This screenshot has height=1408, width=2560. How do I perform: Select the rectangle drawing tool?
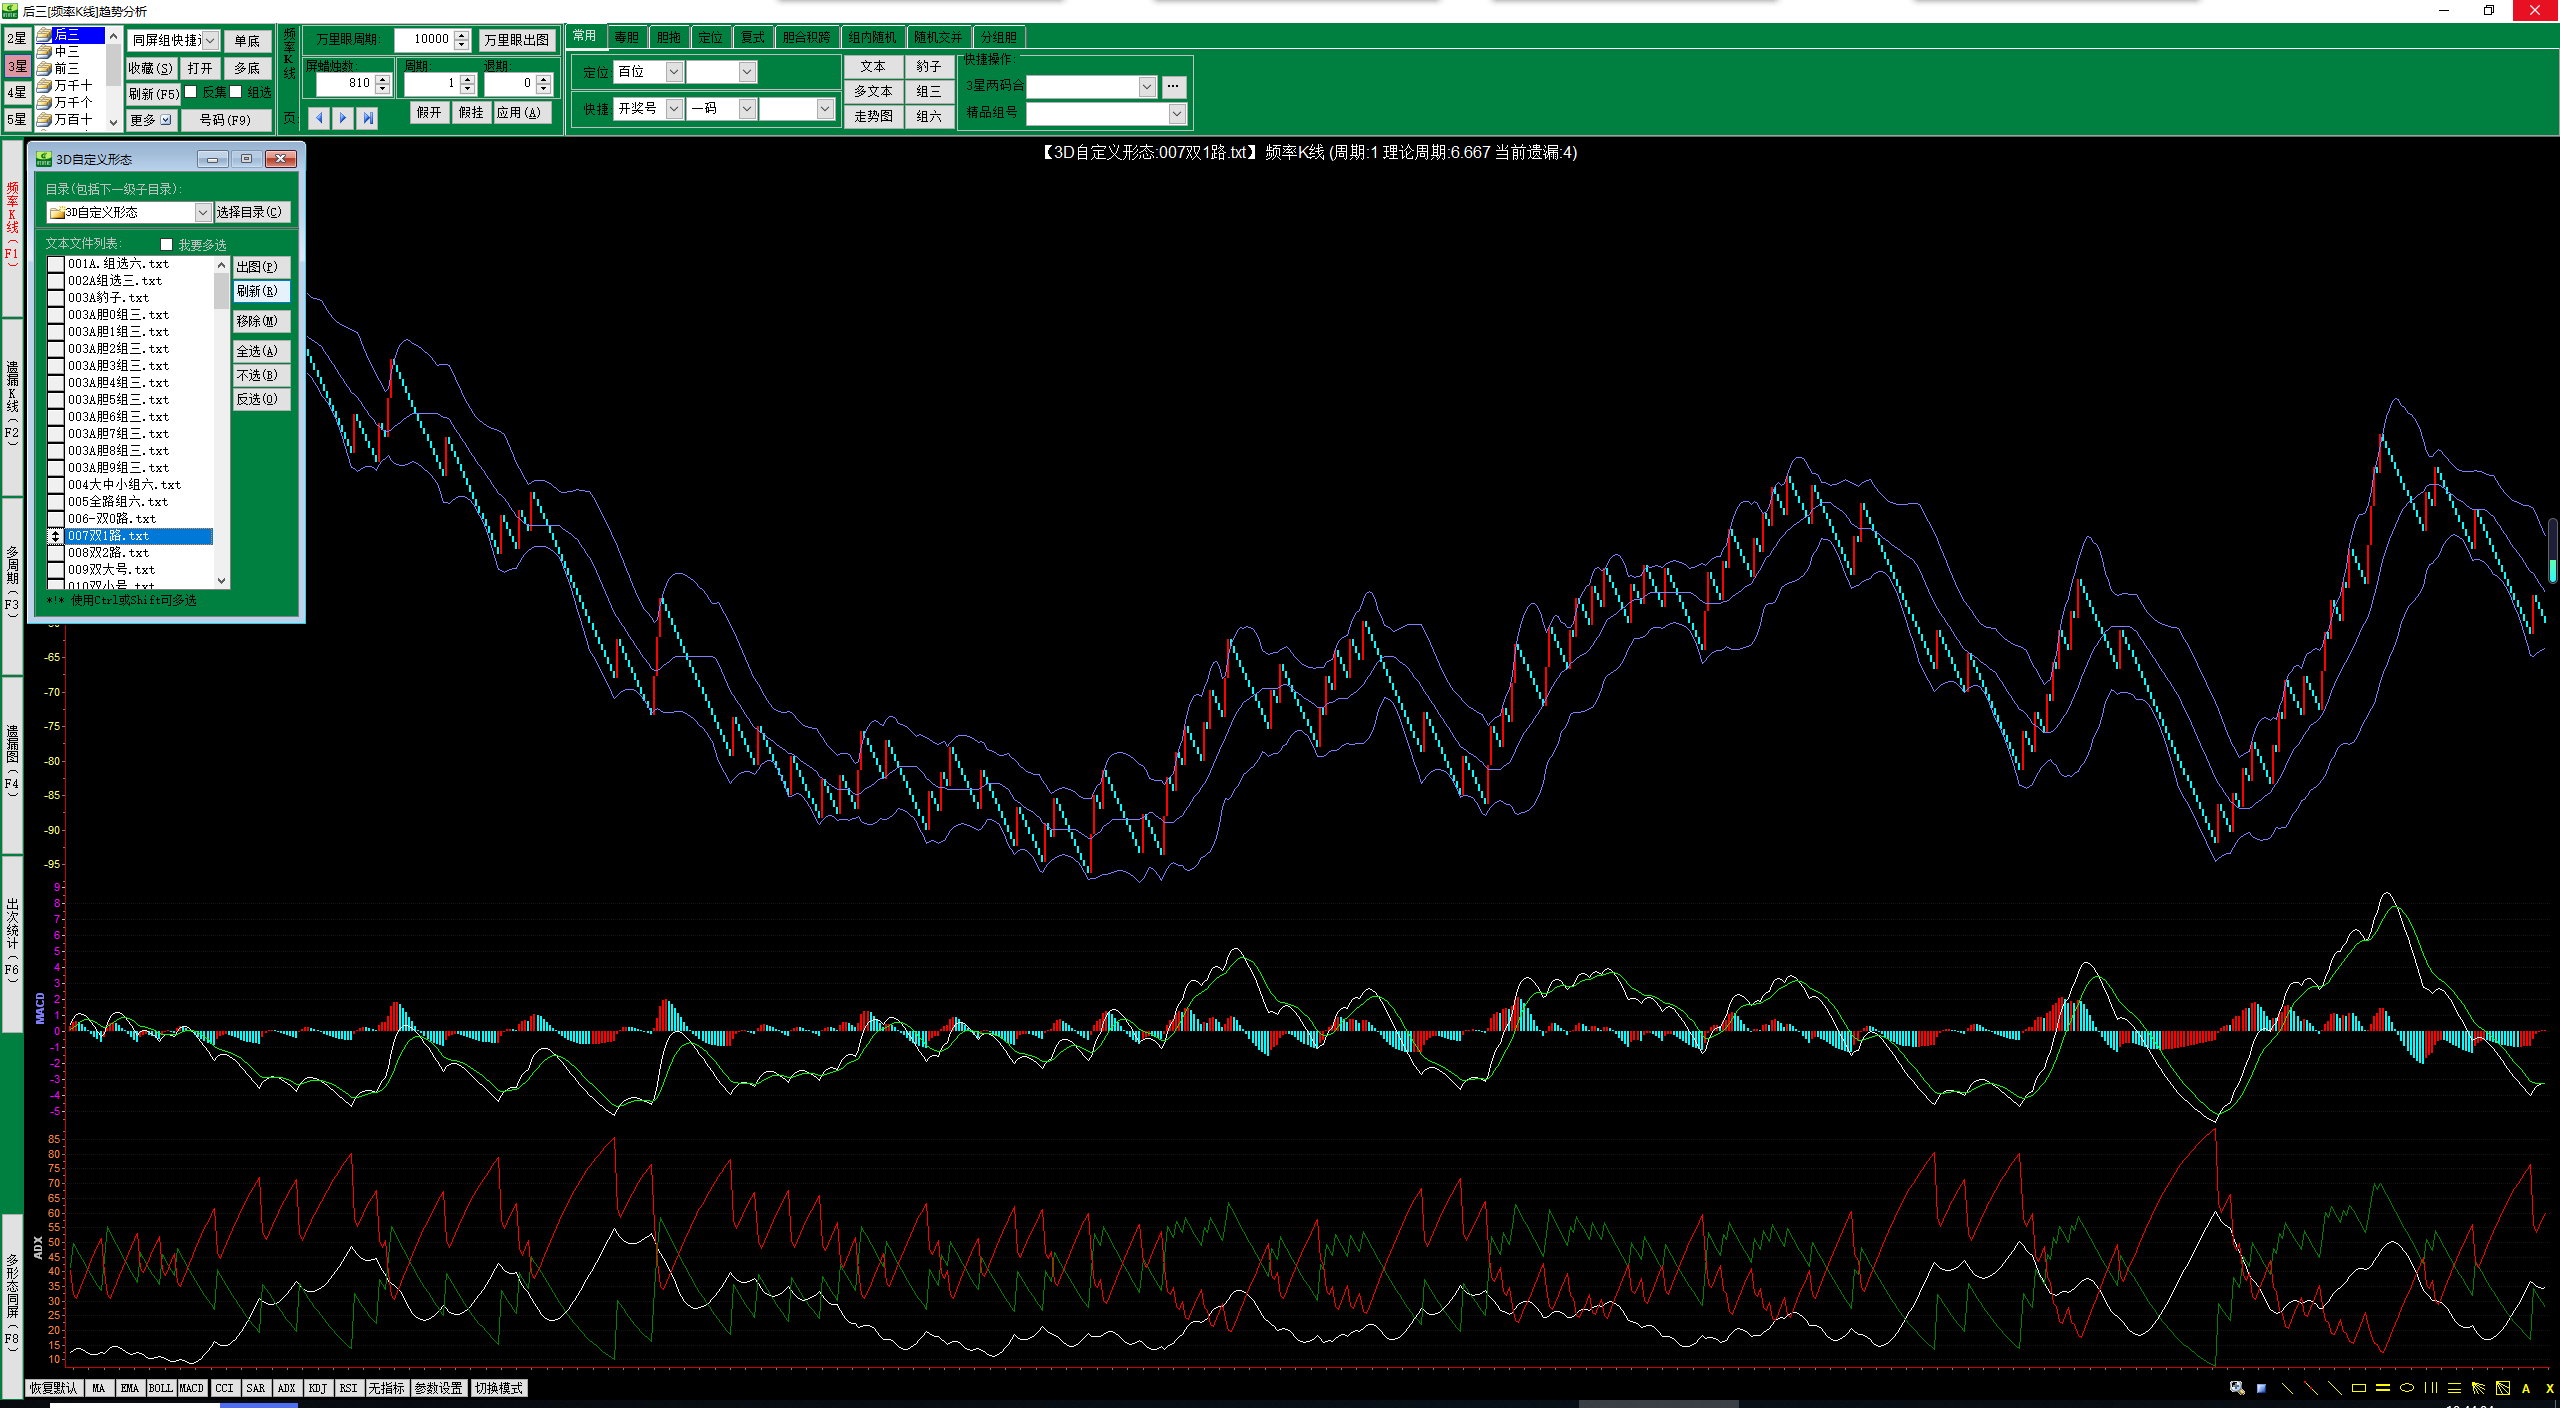[x=2358, y=1388]
